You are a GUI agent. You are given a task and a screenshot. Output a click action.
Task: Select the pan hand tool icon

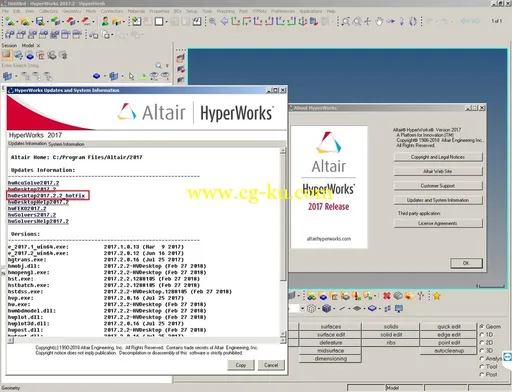(x=379, y=22)
